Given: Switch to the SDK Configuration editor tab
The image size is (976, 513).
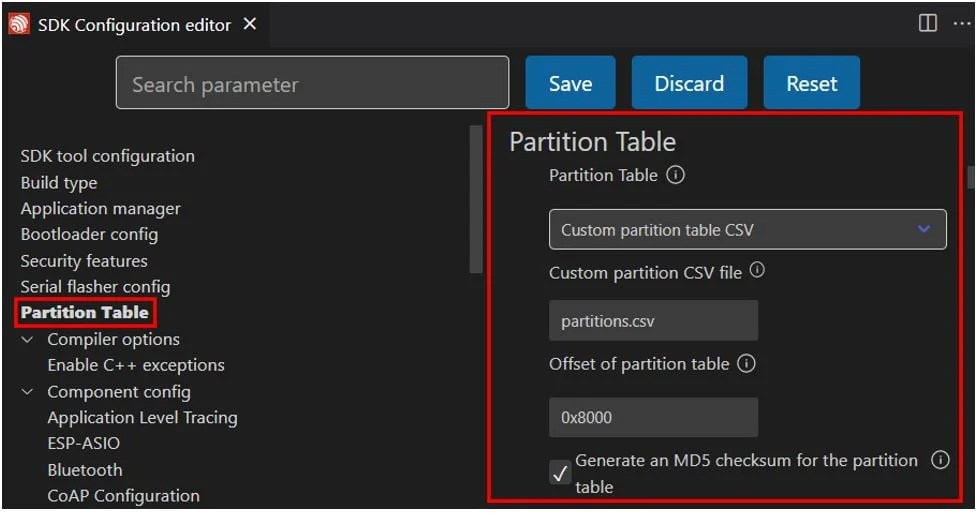Looking at the screenshot, I should coord(134,25).
